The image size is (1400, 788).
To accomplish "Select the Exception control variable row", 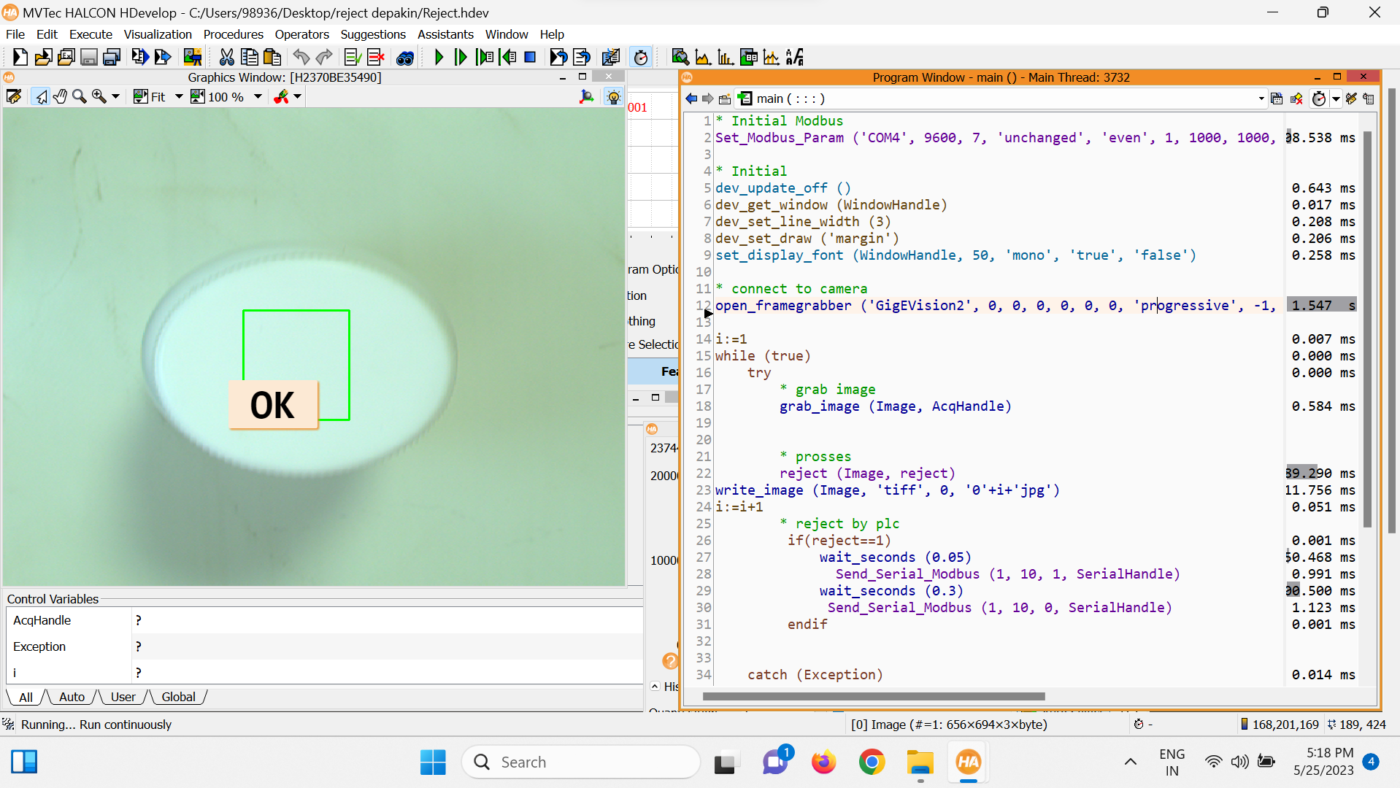I will click(323, 646).
